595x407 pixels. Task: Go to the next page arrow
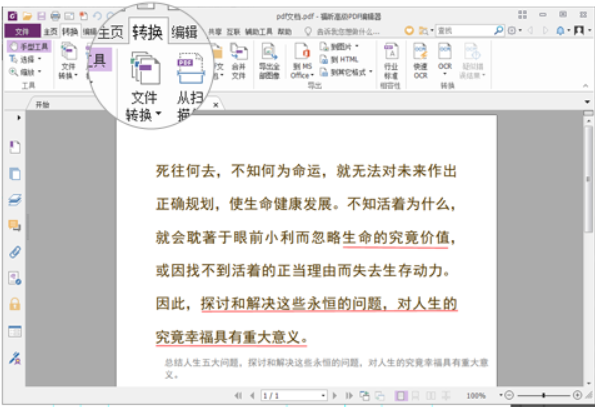coord(335,396)
